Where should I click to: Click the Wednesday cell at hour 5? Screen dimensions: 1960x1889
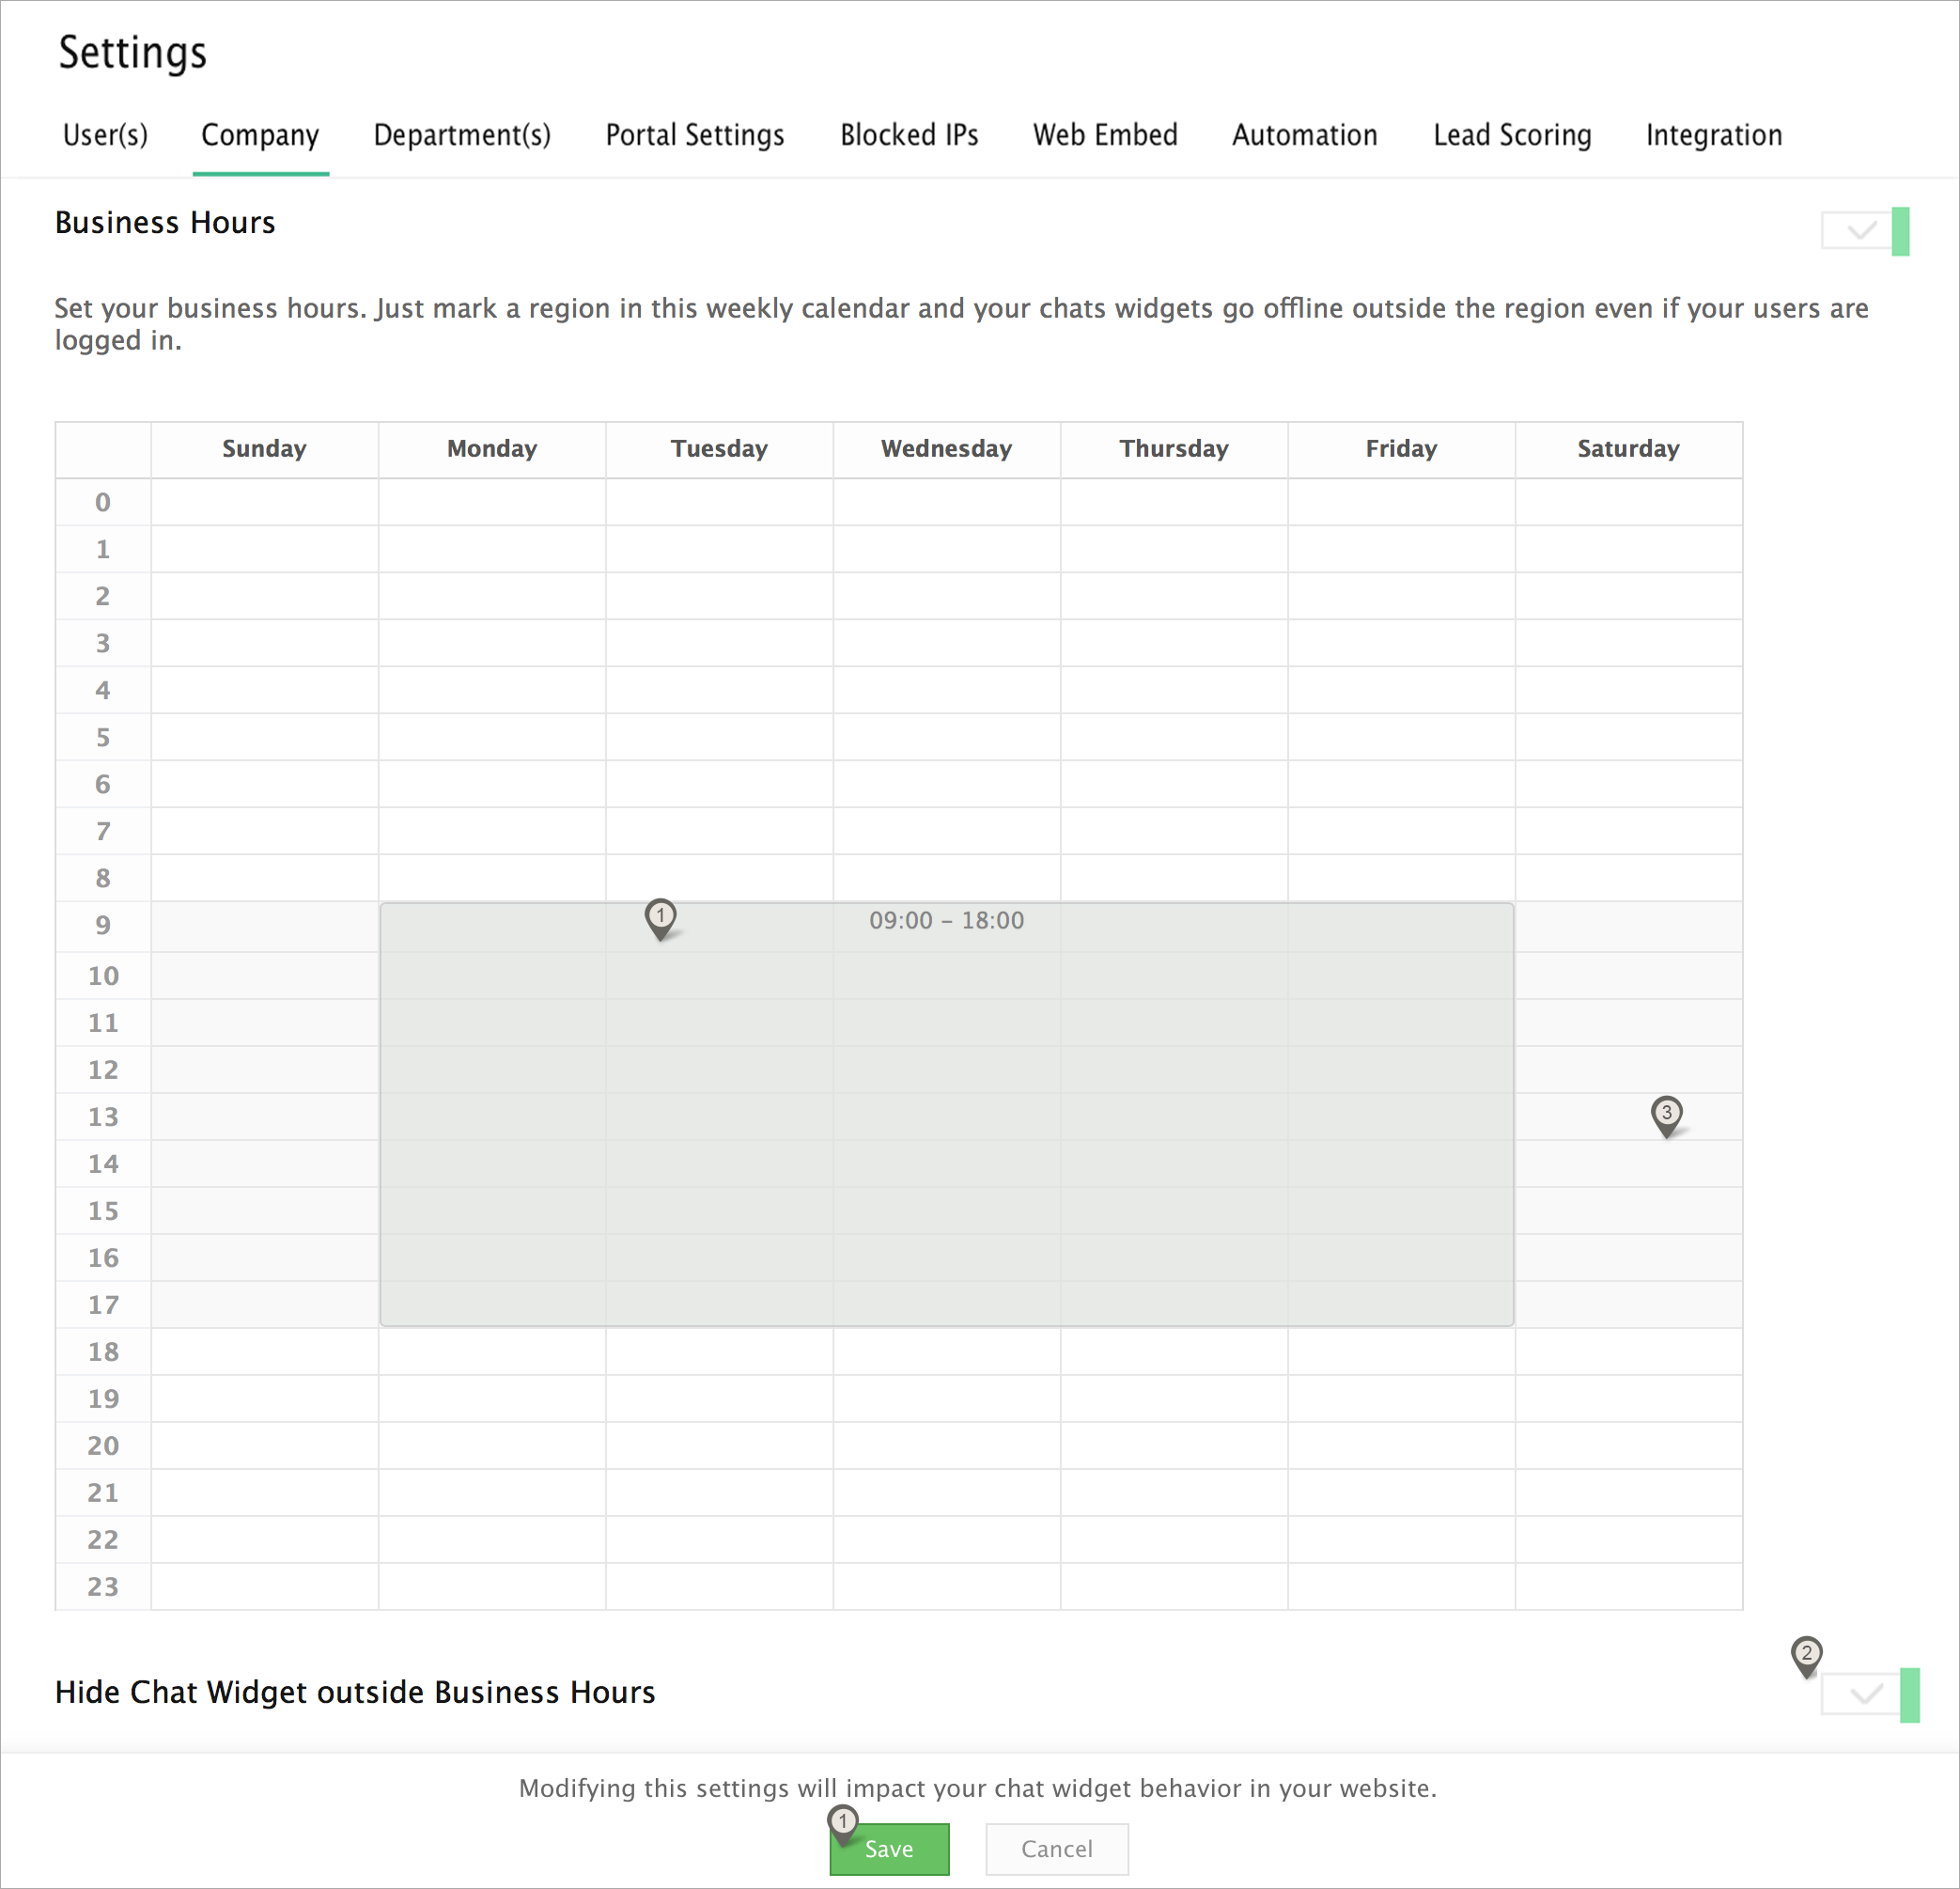point(946,737)
